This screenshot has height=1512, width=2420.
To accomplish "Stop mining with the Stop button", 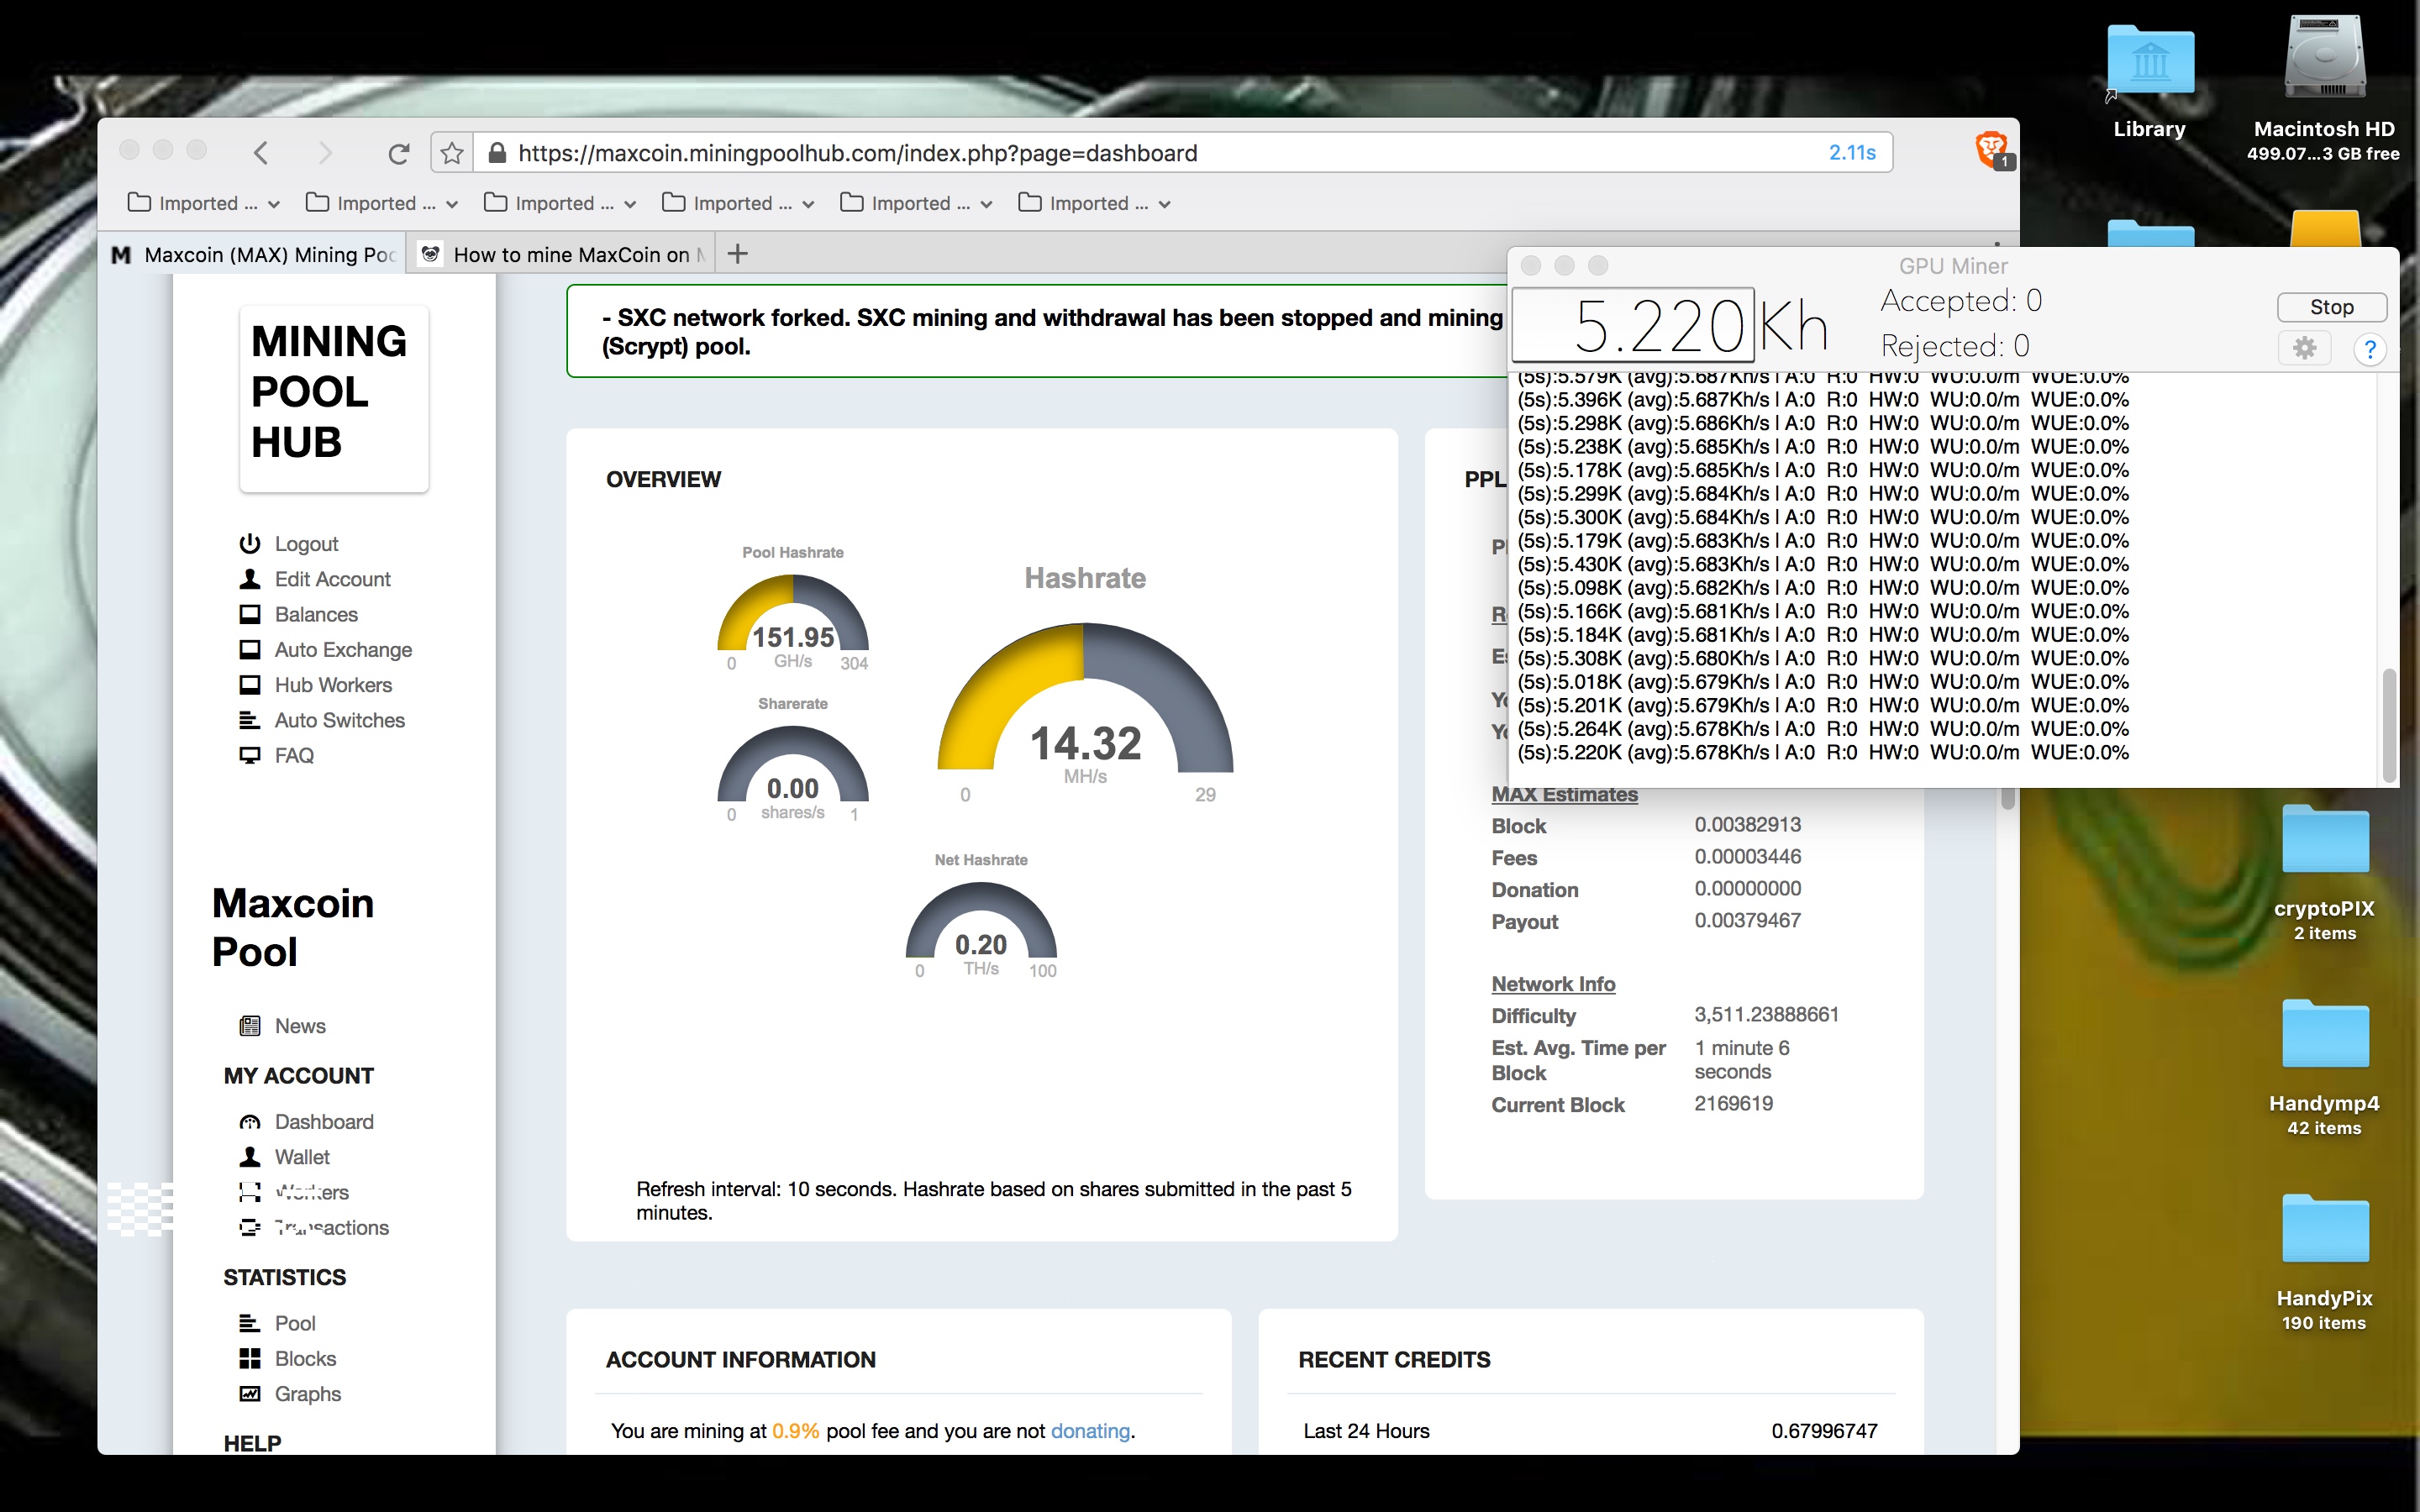I will (2331, 307).
